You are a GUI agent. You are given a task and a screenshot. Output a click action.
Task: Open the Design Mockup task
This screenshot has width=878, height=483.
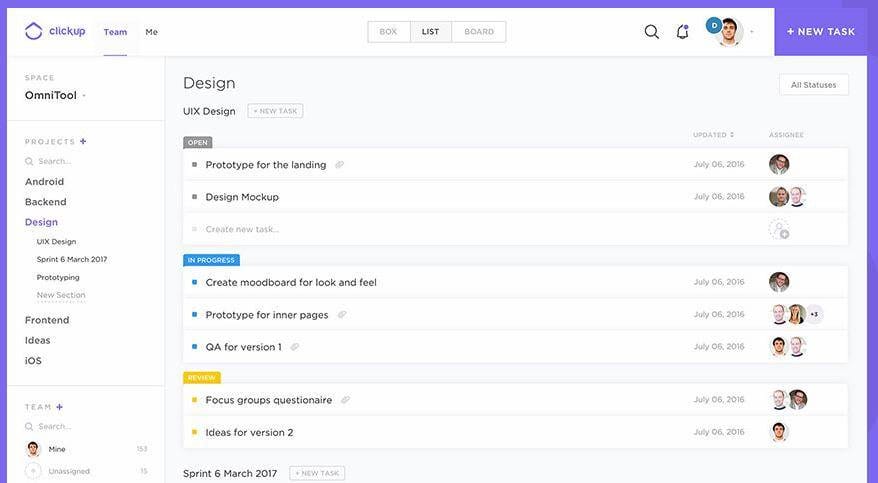click(x=242, y=197)
